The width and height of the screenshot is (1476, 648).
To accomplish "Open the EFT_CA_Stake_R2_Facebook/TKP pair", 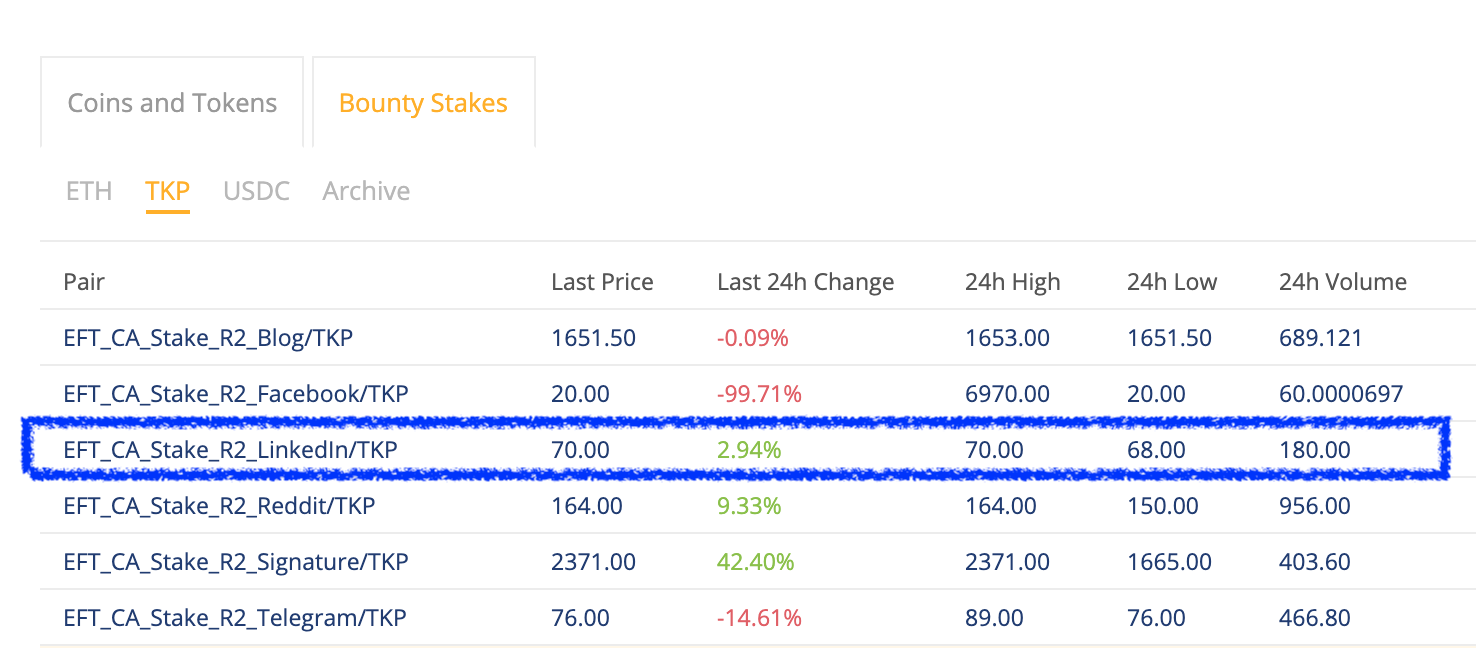I will pos(236,394).
